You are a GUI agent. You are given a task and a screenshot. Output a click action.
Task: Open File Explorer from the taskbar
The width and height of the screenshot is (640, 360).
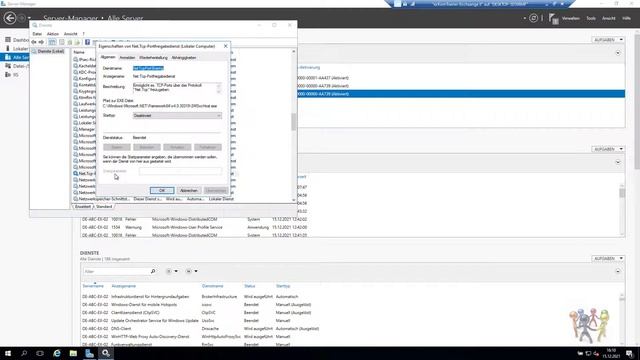point(73,353)
